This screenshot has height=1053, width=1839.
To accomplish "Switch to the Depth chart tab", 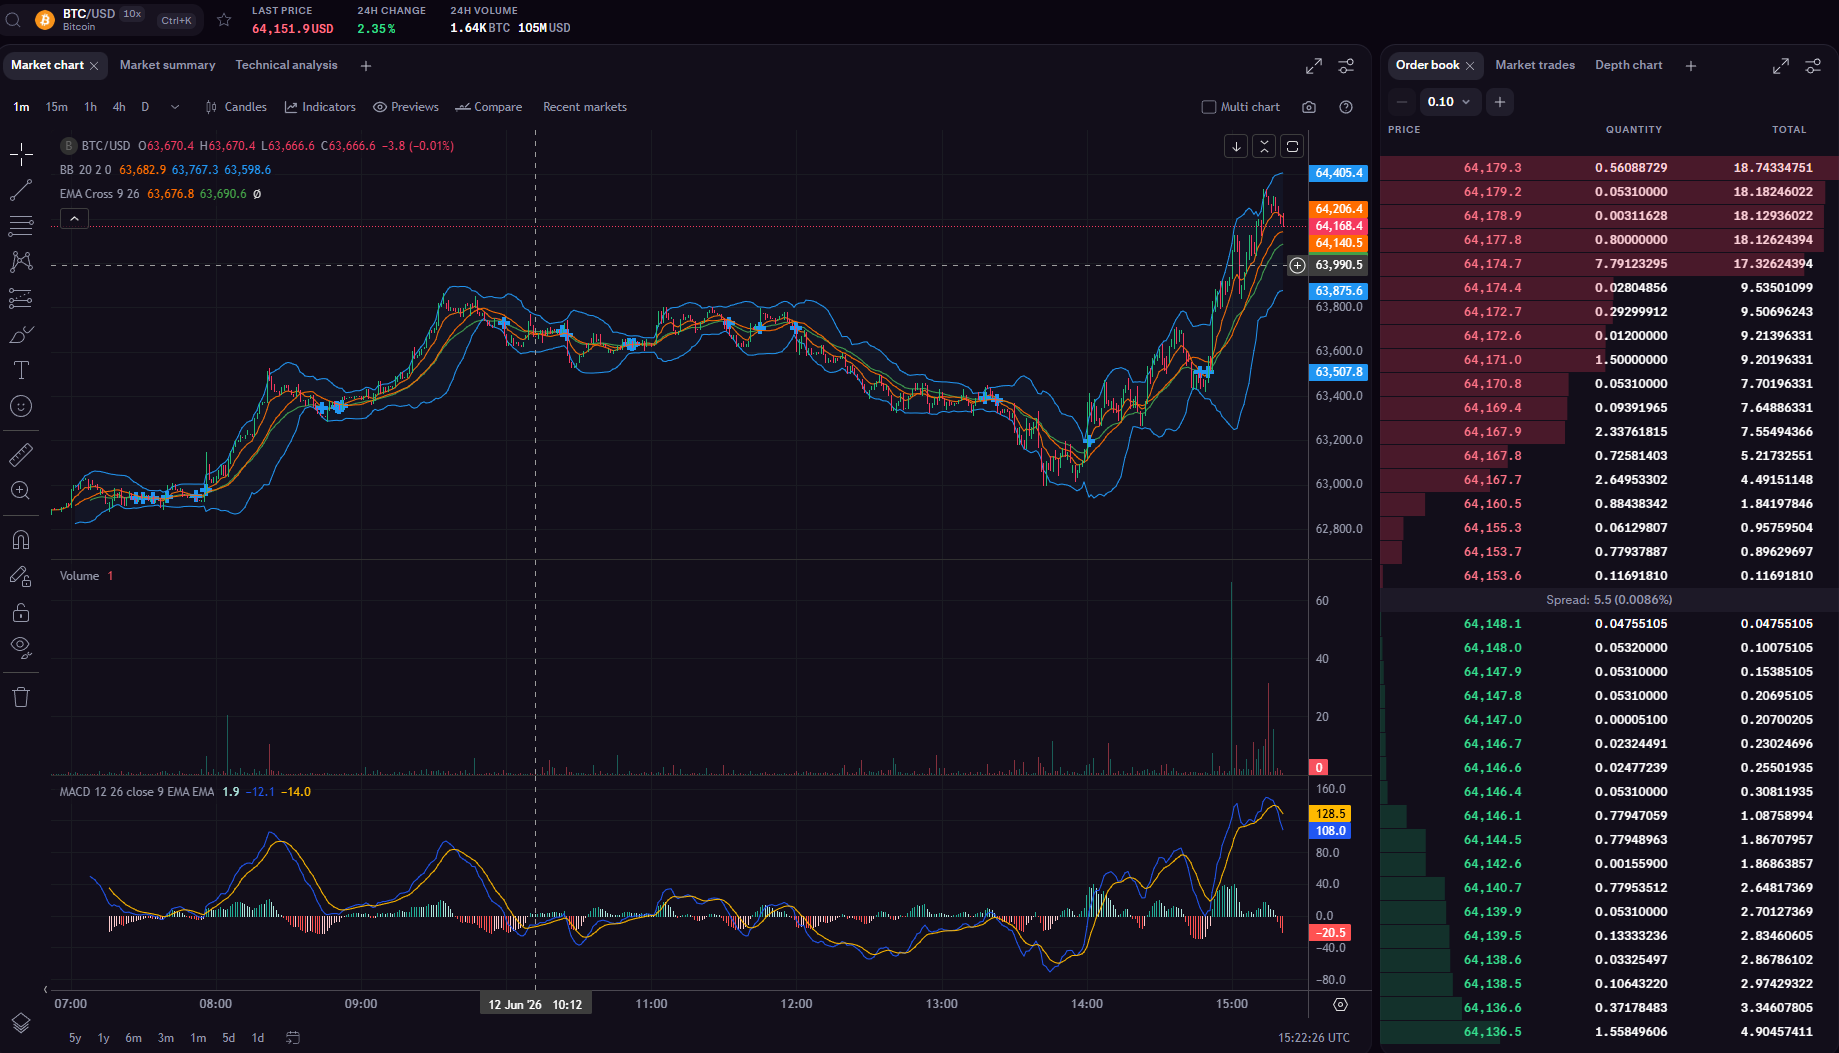I will tap(1629, 65).
